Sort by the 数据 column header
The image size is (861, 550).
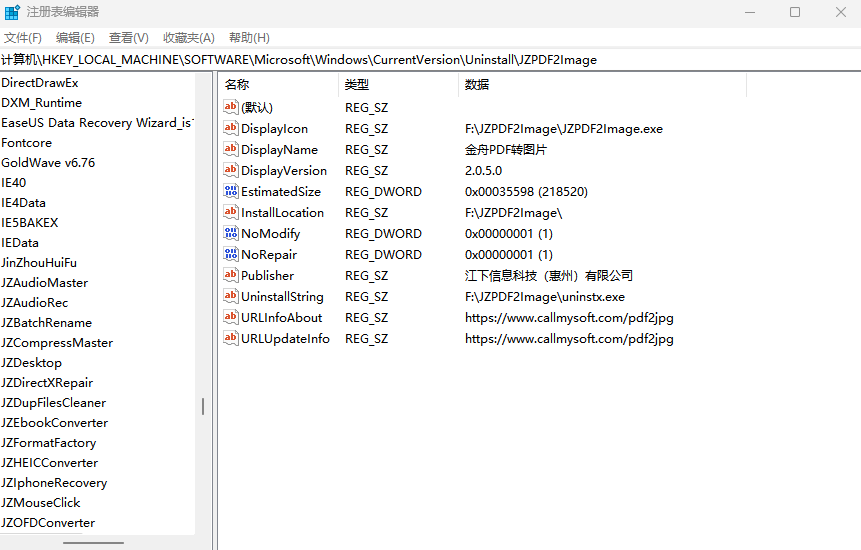602,85
